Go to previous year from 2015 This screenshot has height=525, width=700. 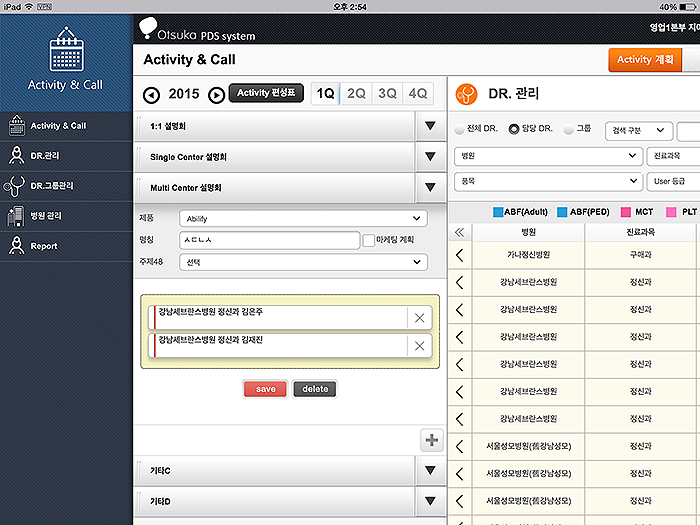(151, 95)
